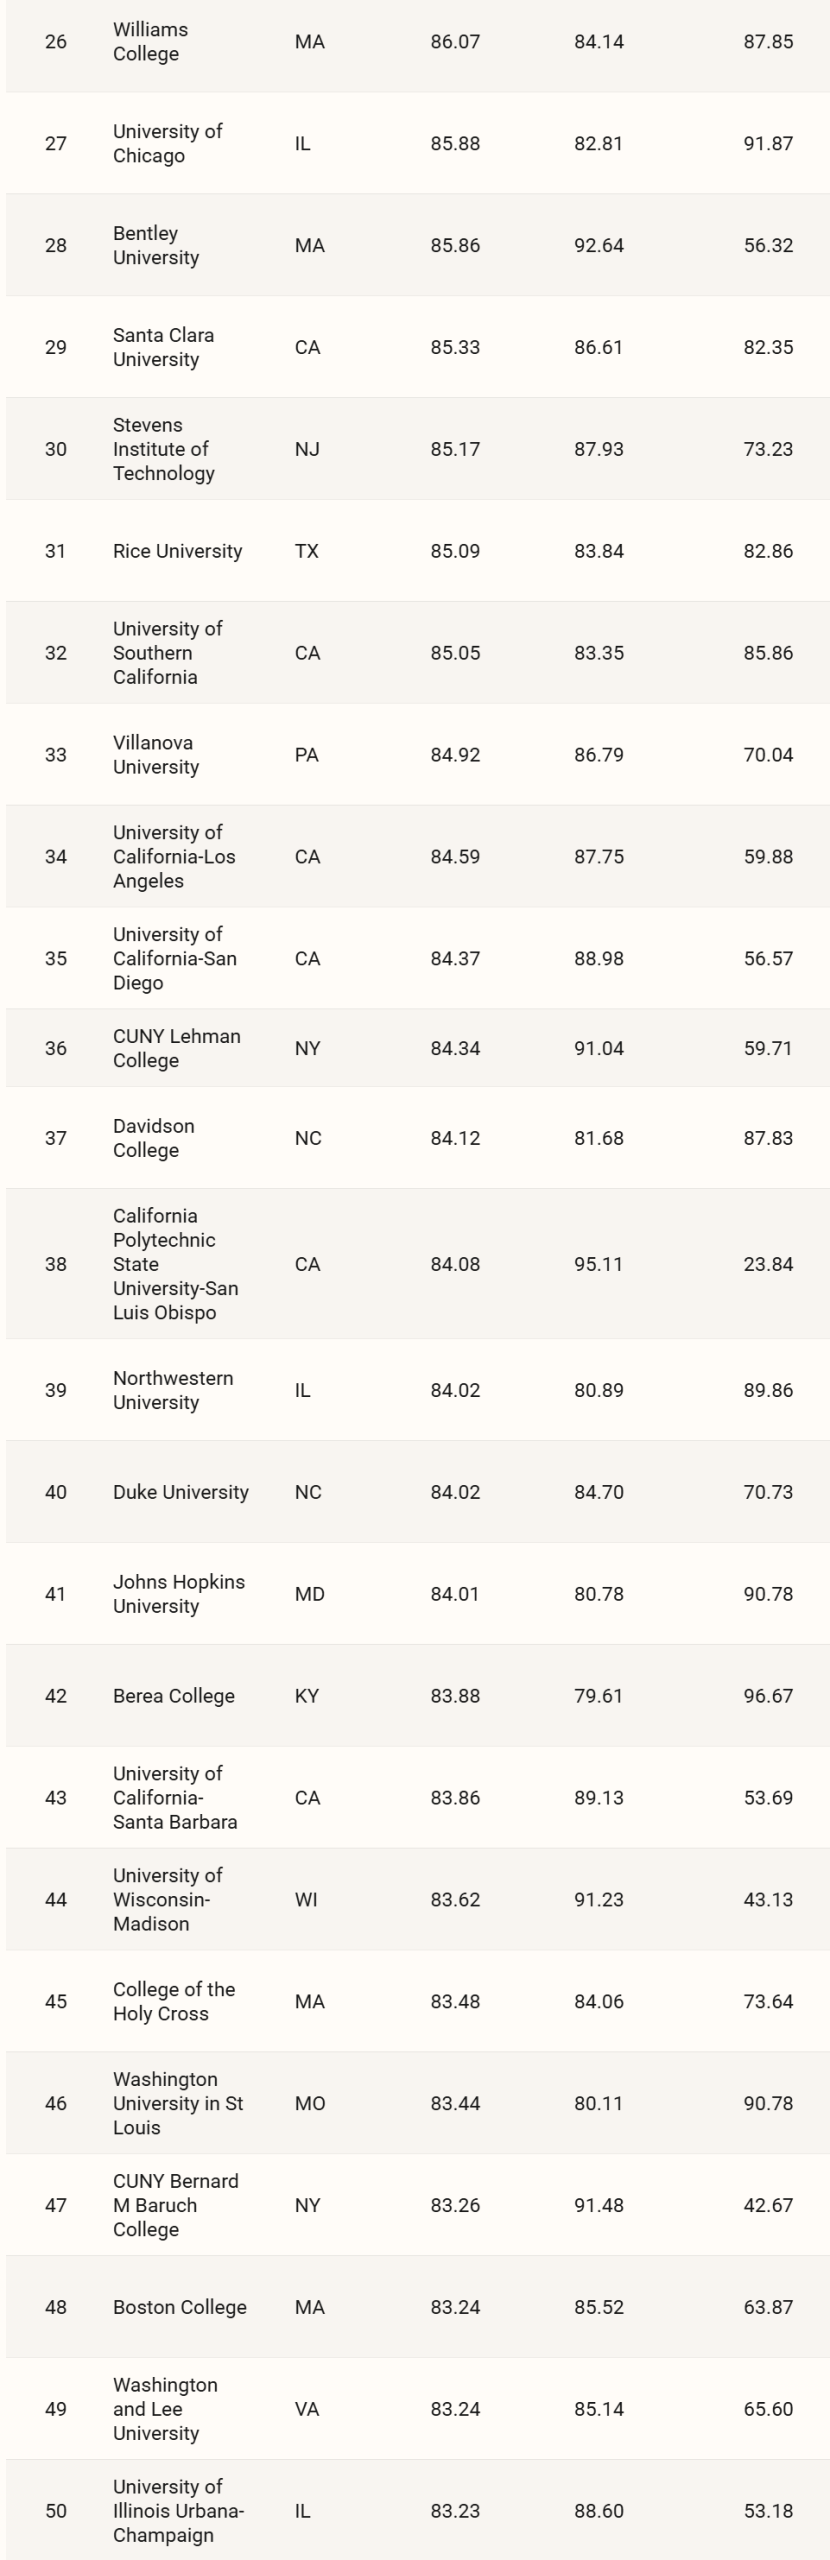Image resolution: width=830 pixels, height=2560 pixels.
Task: Select the Boston College name
Action: pos(179,2307)
